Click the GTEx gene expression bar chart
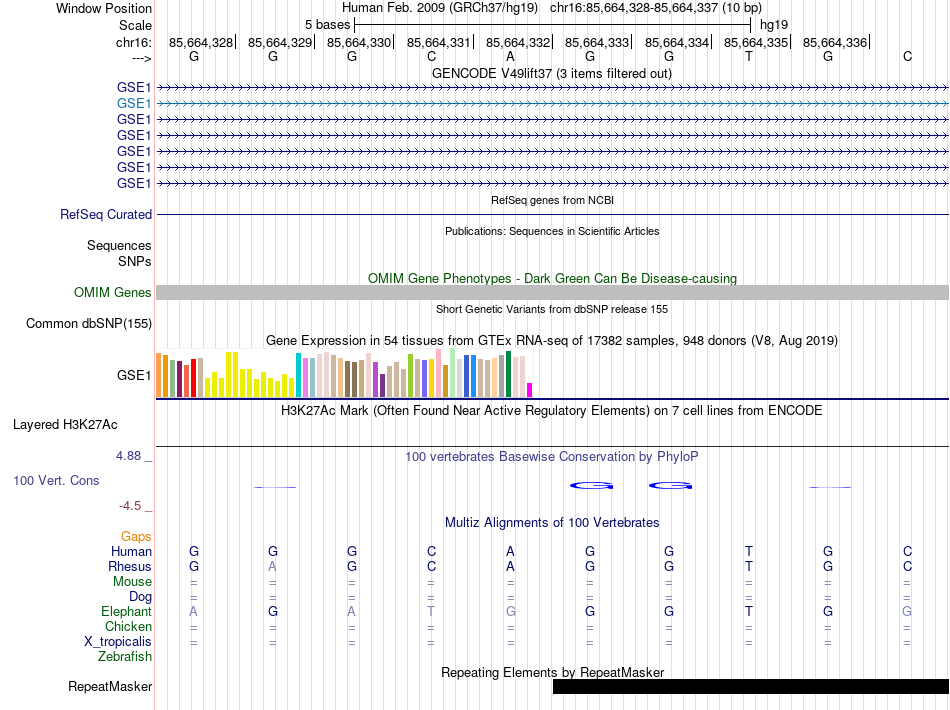The image size is (950, 710). [345, 375]
